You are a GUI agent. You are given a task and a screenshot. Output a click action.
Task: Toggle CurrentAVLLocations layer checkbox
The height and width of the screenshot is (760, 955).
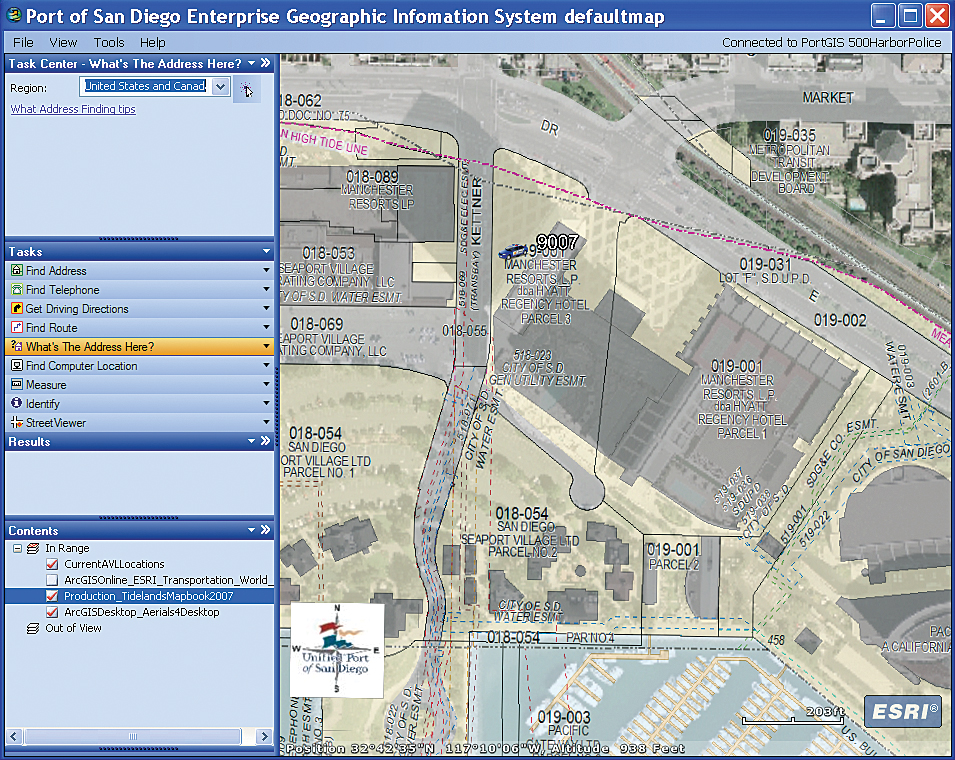pyautogui.click(x=52, y=564)
